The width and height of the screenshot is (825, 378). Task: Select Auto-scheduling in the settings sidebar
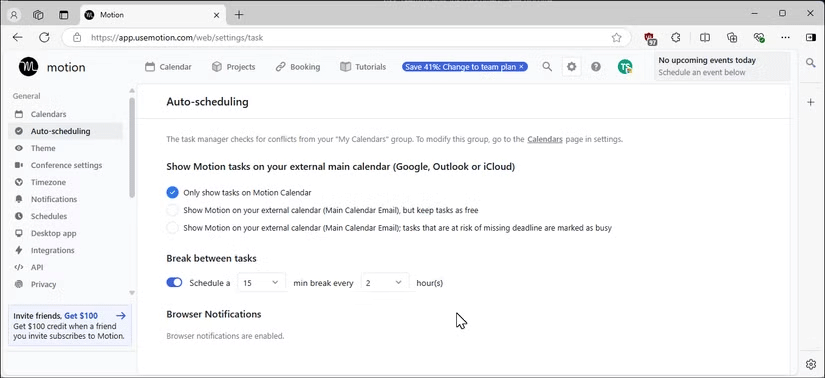tap(65, 131)
